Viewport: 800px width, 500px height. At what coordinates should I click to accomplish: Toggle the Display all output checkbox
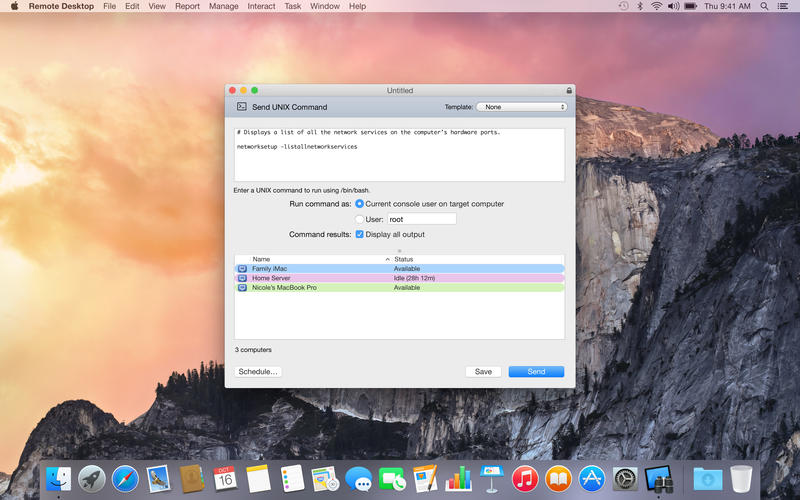pyautogui.click(x=360, y=235)
